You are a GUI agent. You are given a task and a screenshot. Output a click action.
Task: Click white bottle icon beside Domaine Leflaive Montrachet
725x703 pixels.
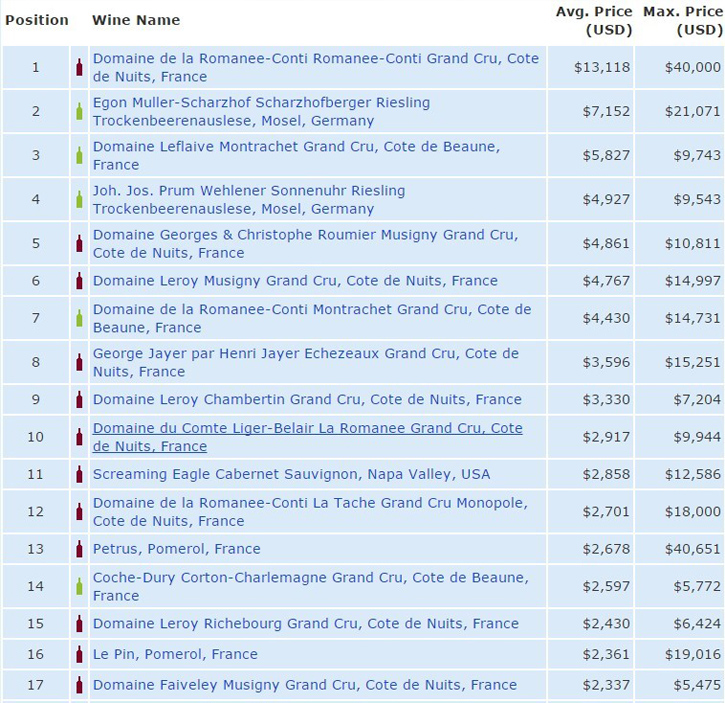[x=79, y=155]
